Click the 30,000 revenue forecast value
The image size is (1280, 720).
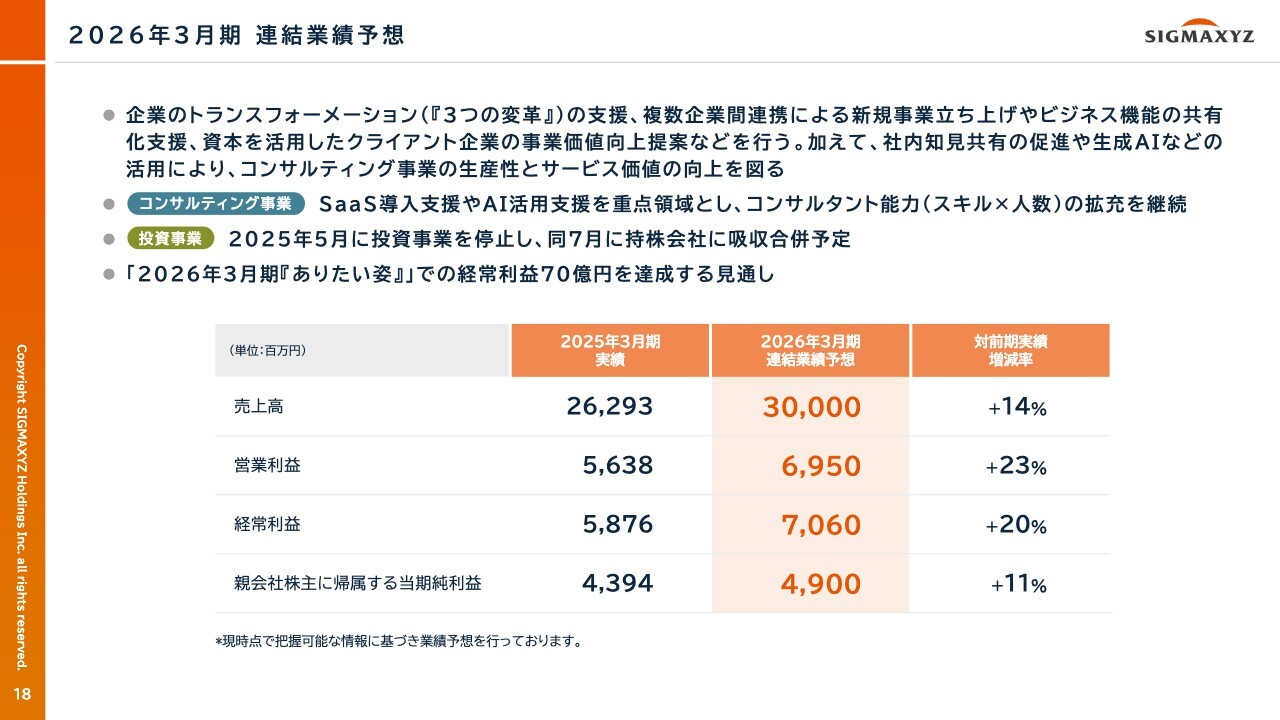click(811, 407)
